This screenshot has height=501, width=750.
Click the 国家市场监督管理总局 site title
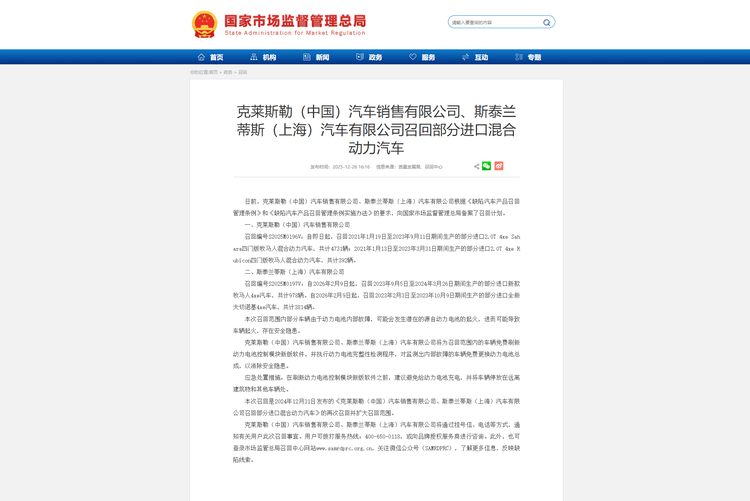[x=294, y=20]
